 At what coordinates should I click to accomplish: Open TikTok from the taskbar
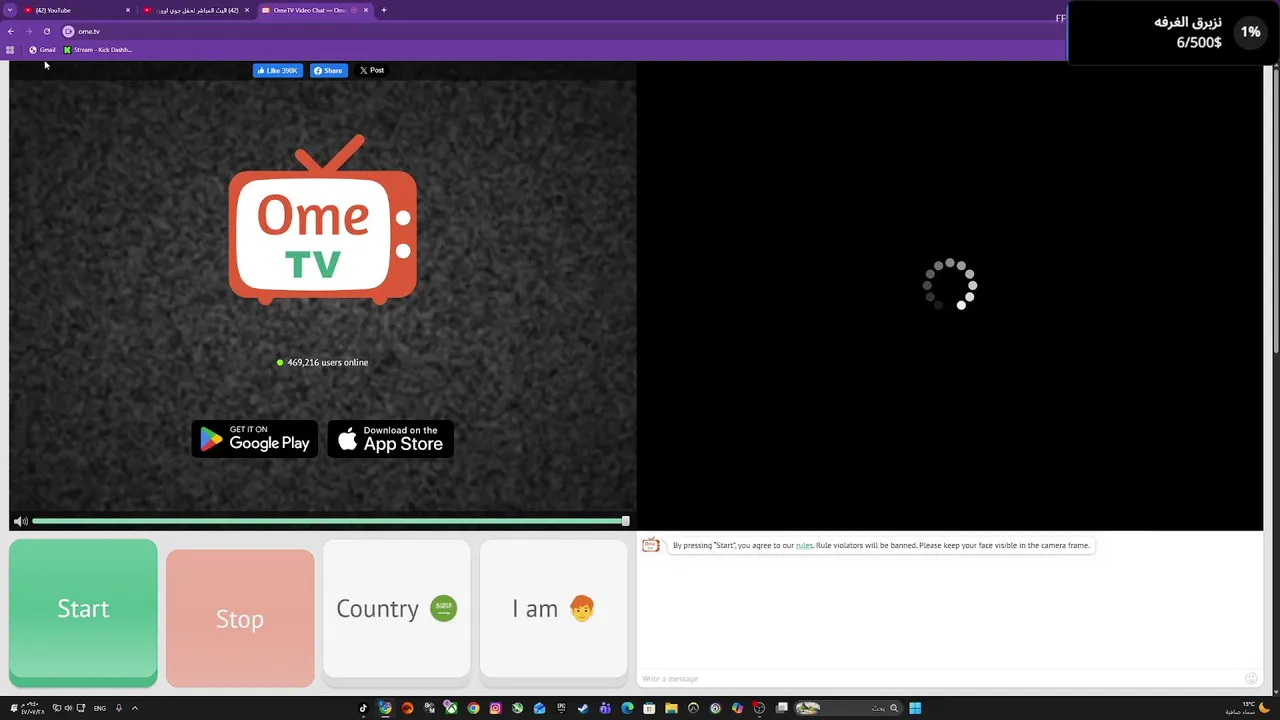click(x=363, y=708)
